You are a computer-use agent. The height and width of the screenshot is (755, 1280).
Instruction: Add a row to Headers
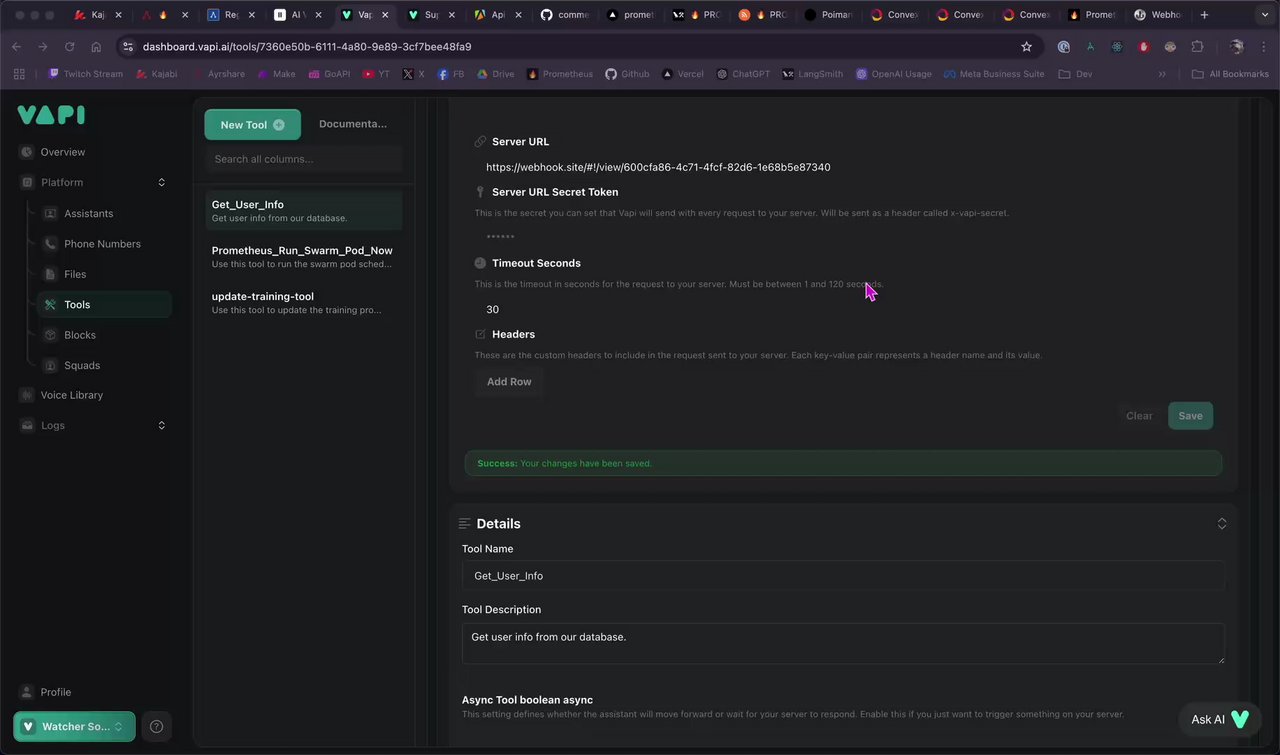[x=509, y=382]
